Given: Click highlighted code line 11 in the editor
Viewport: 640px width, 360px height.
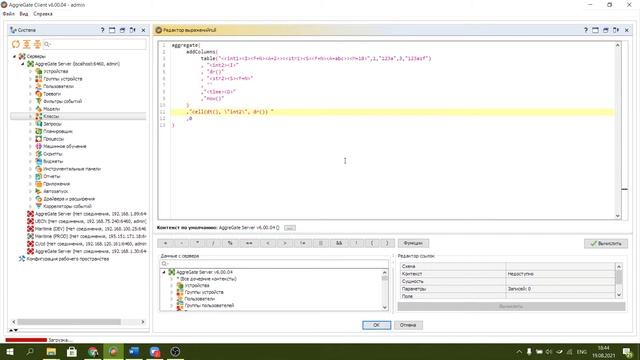Looking at the screenshot, I should click(392, 112).
